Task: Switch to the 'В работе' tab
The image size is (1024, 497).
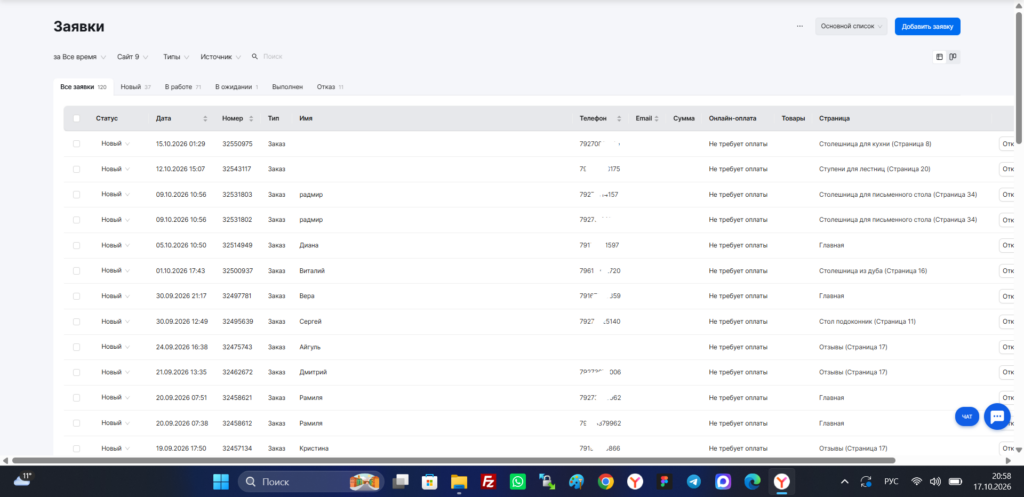Action: (182, 87)
